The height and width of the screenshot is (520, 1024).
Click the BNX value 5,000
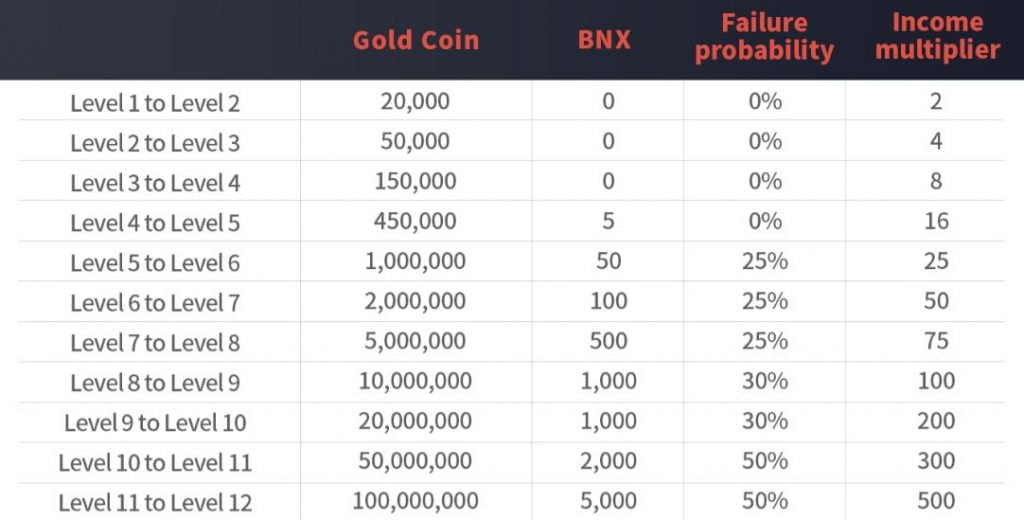(x=608, y=500)
